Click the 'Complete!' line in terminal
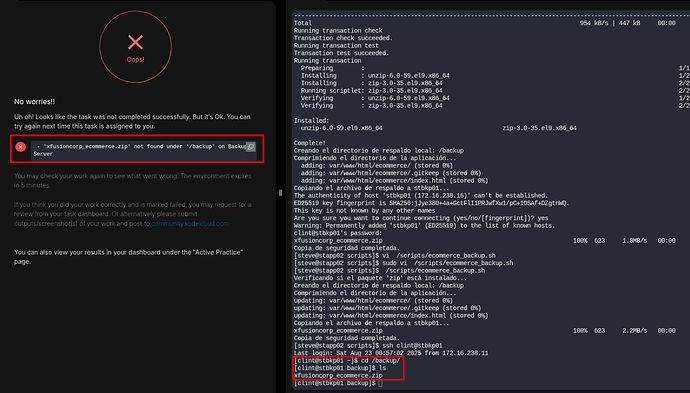 [310, 143]
